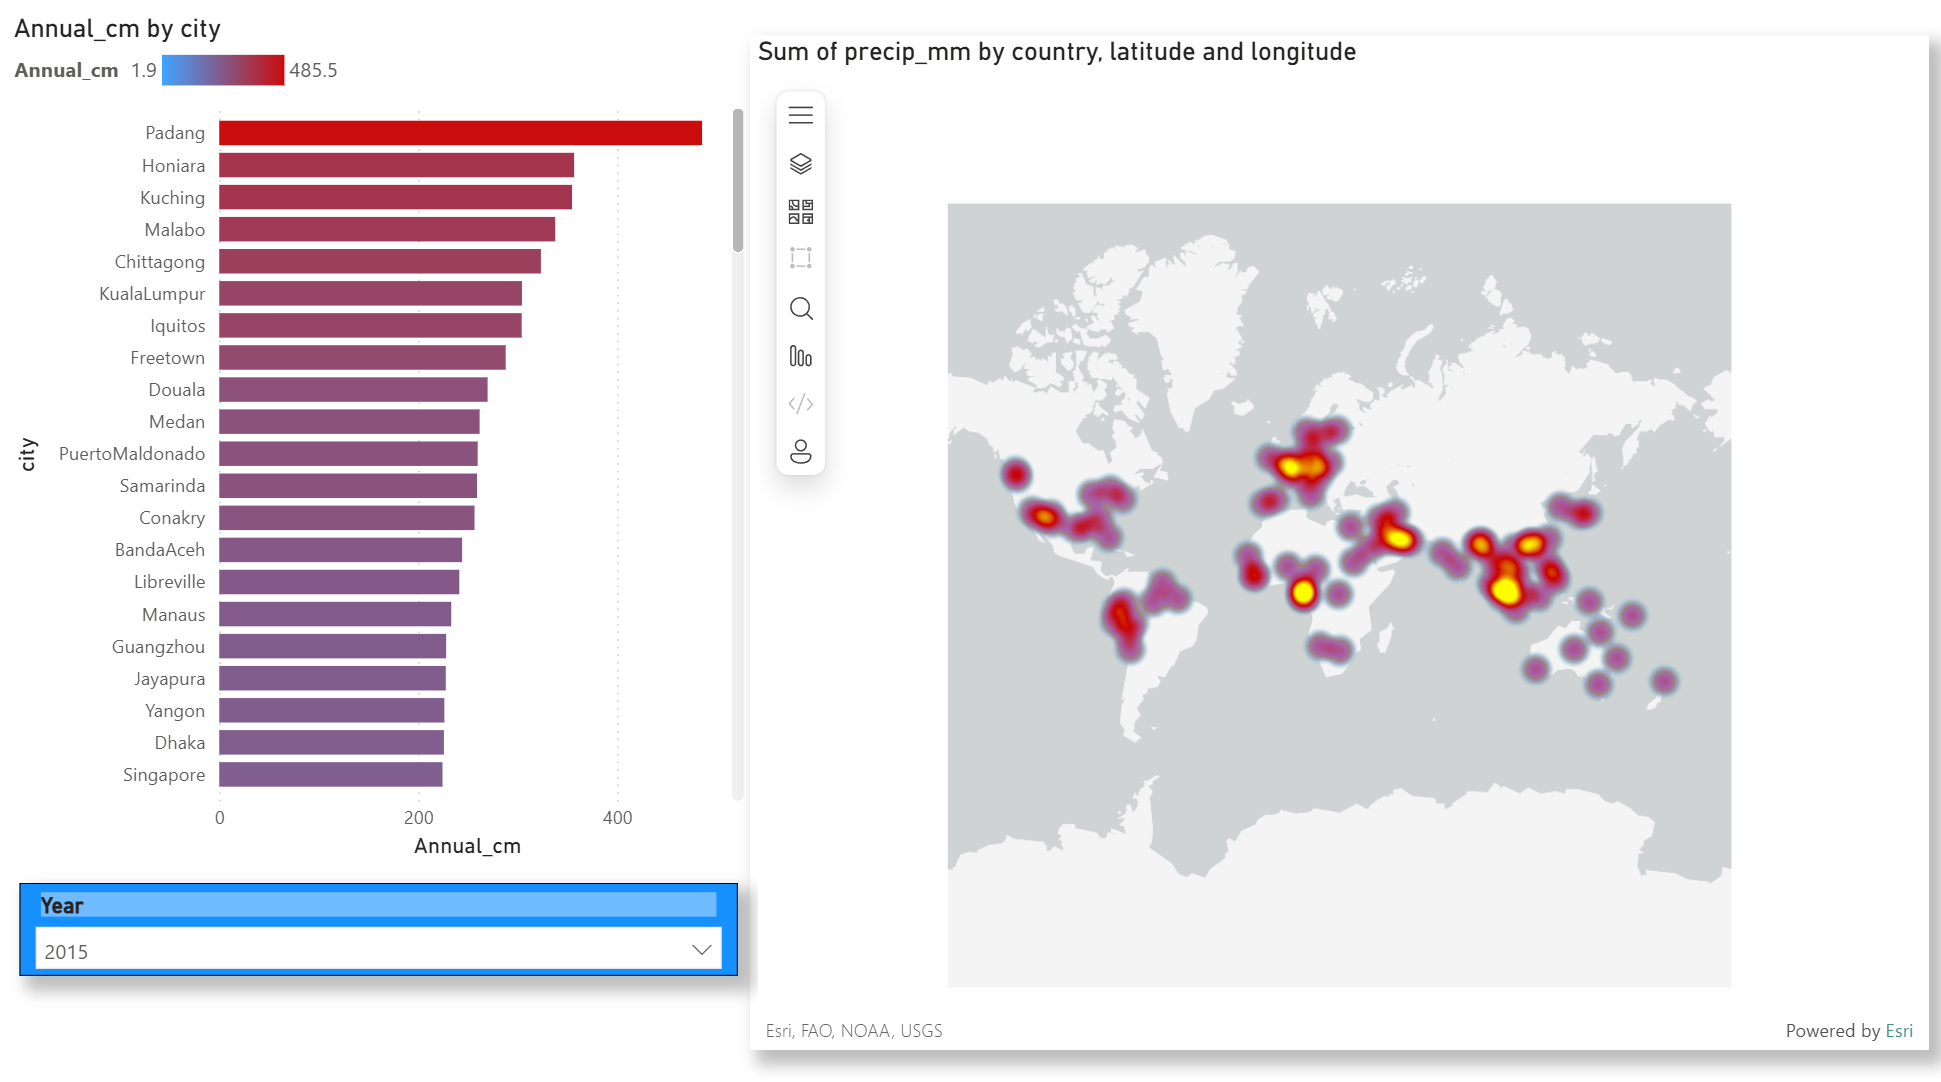Select the Medan bar
This screenshot has width=1941, height=1082.
350,421
